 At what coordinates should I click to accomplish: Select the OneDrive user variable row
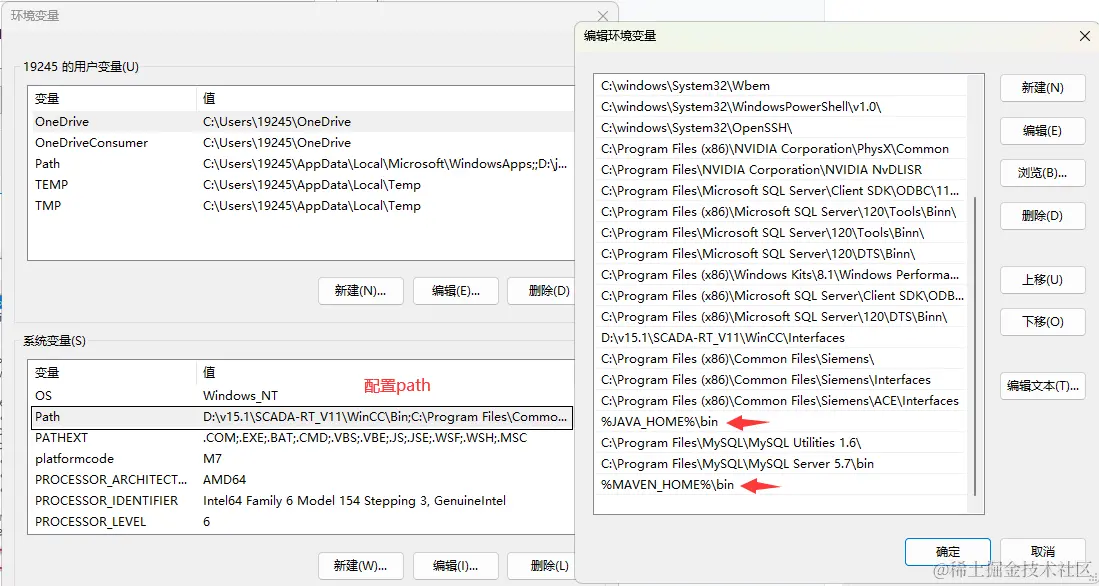(301, 122)
